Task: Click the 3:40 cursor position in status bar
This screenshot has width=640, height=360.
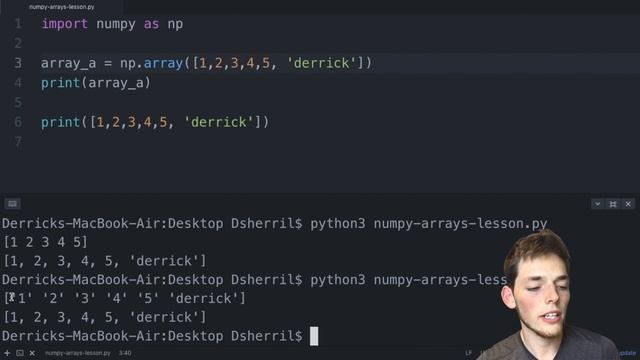Action: coord(125,353)
